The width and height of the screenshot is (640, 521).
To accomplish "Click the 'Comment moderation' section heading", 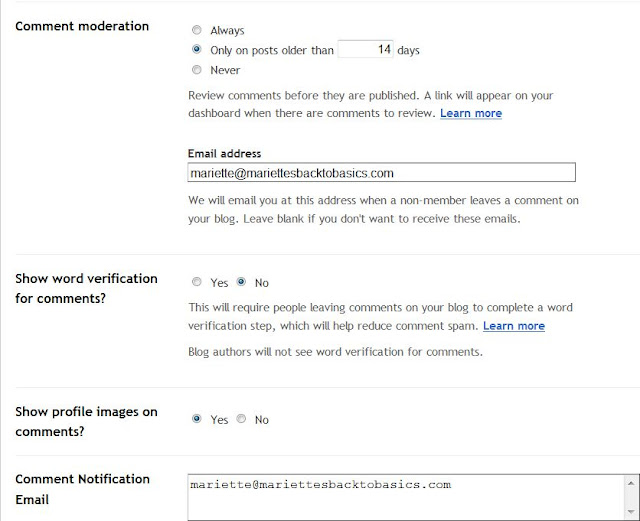I will pyautogui.click(x=82, y=26).
